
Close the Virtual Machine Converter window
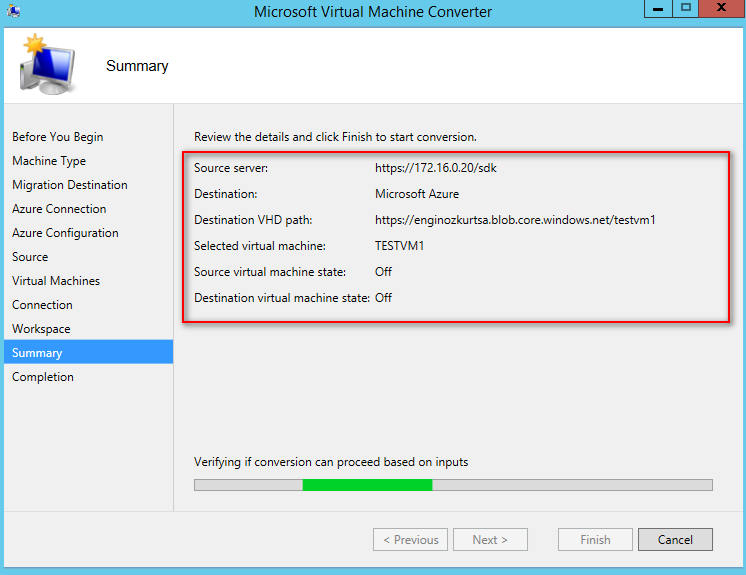pyautogui.click(x=722, y=9)
